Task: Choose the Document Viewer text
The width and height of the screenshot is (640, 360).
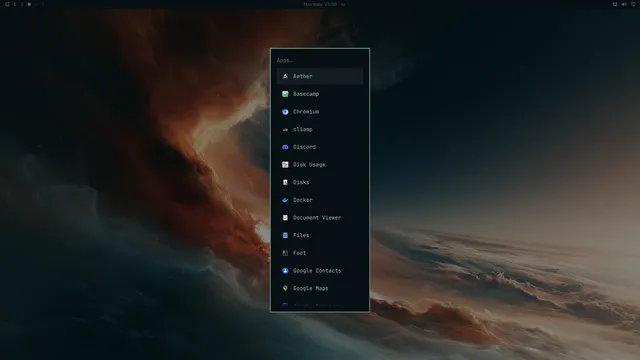Action: click(x=317, y=218)
